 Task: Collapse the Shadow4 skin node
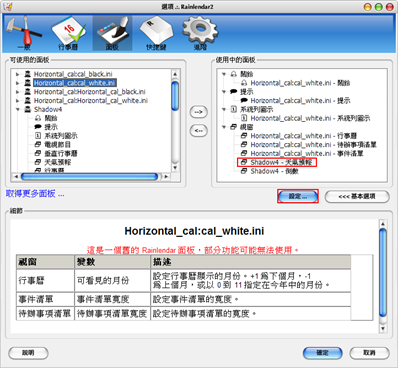click(18, 109)
